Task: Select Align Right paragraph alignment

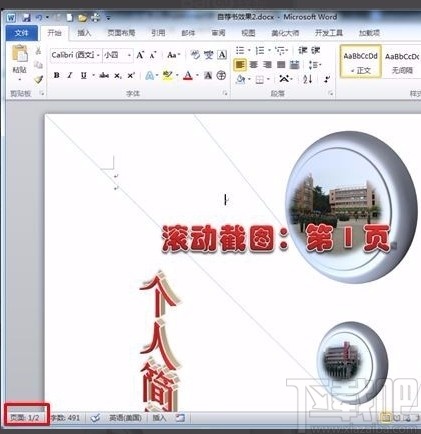Action: click(267, 65)
